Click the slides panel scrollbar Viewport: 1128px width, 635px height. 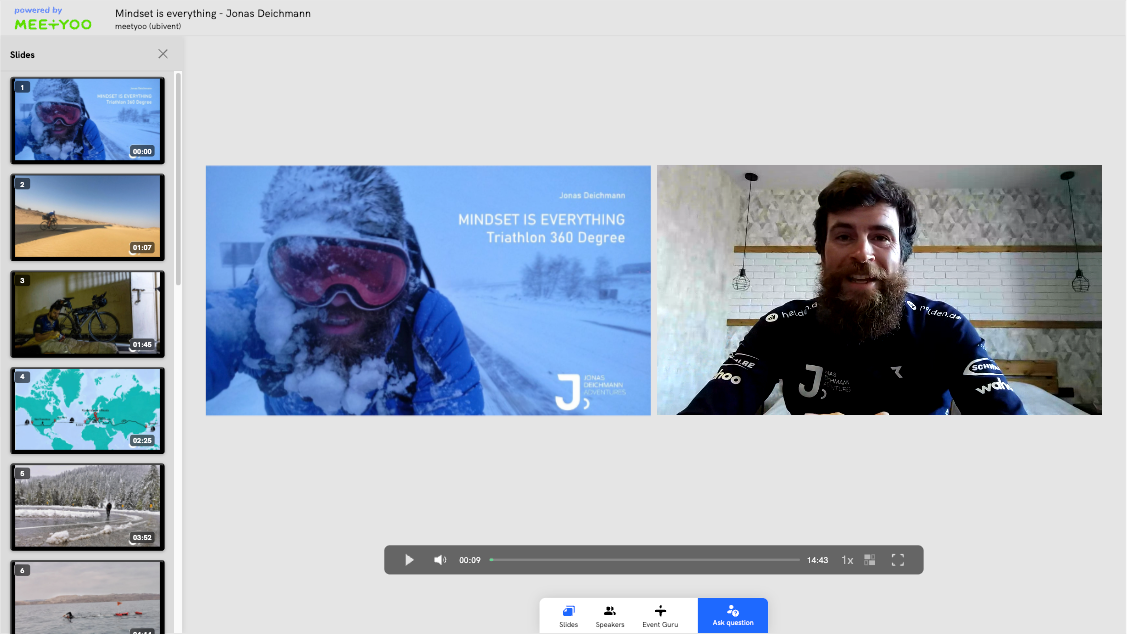pyautogui.click(x=178, y=180)
